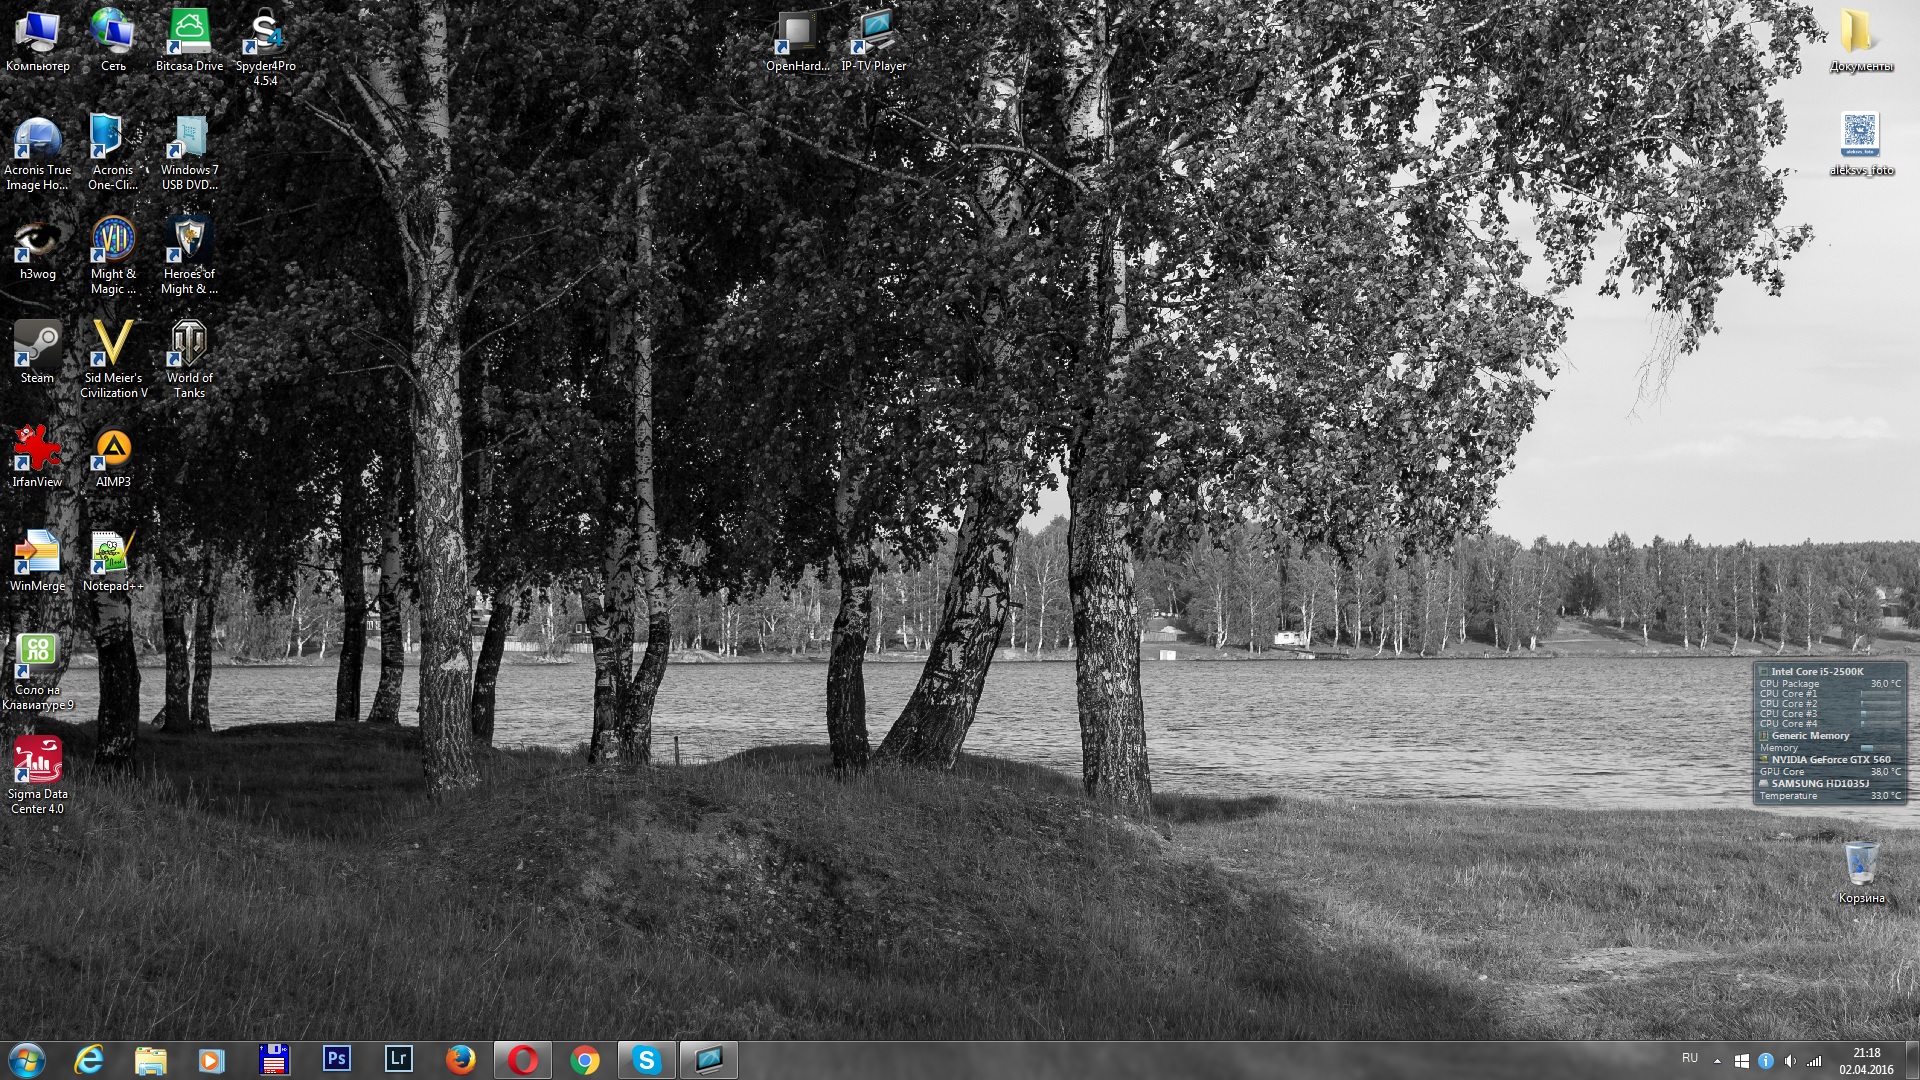The height and width of the screenshot is (1080, 1920).
Task: Click the Windows Start orb
Action: coord(27,1059)
